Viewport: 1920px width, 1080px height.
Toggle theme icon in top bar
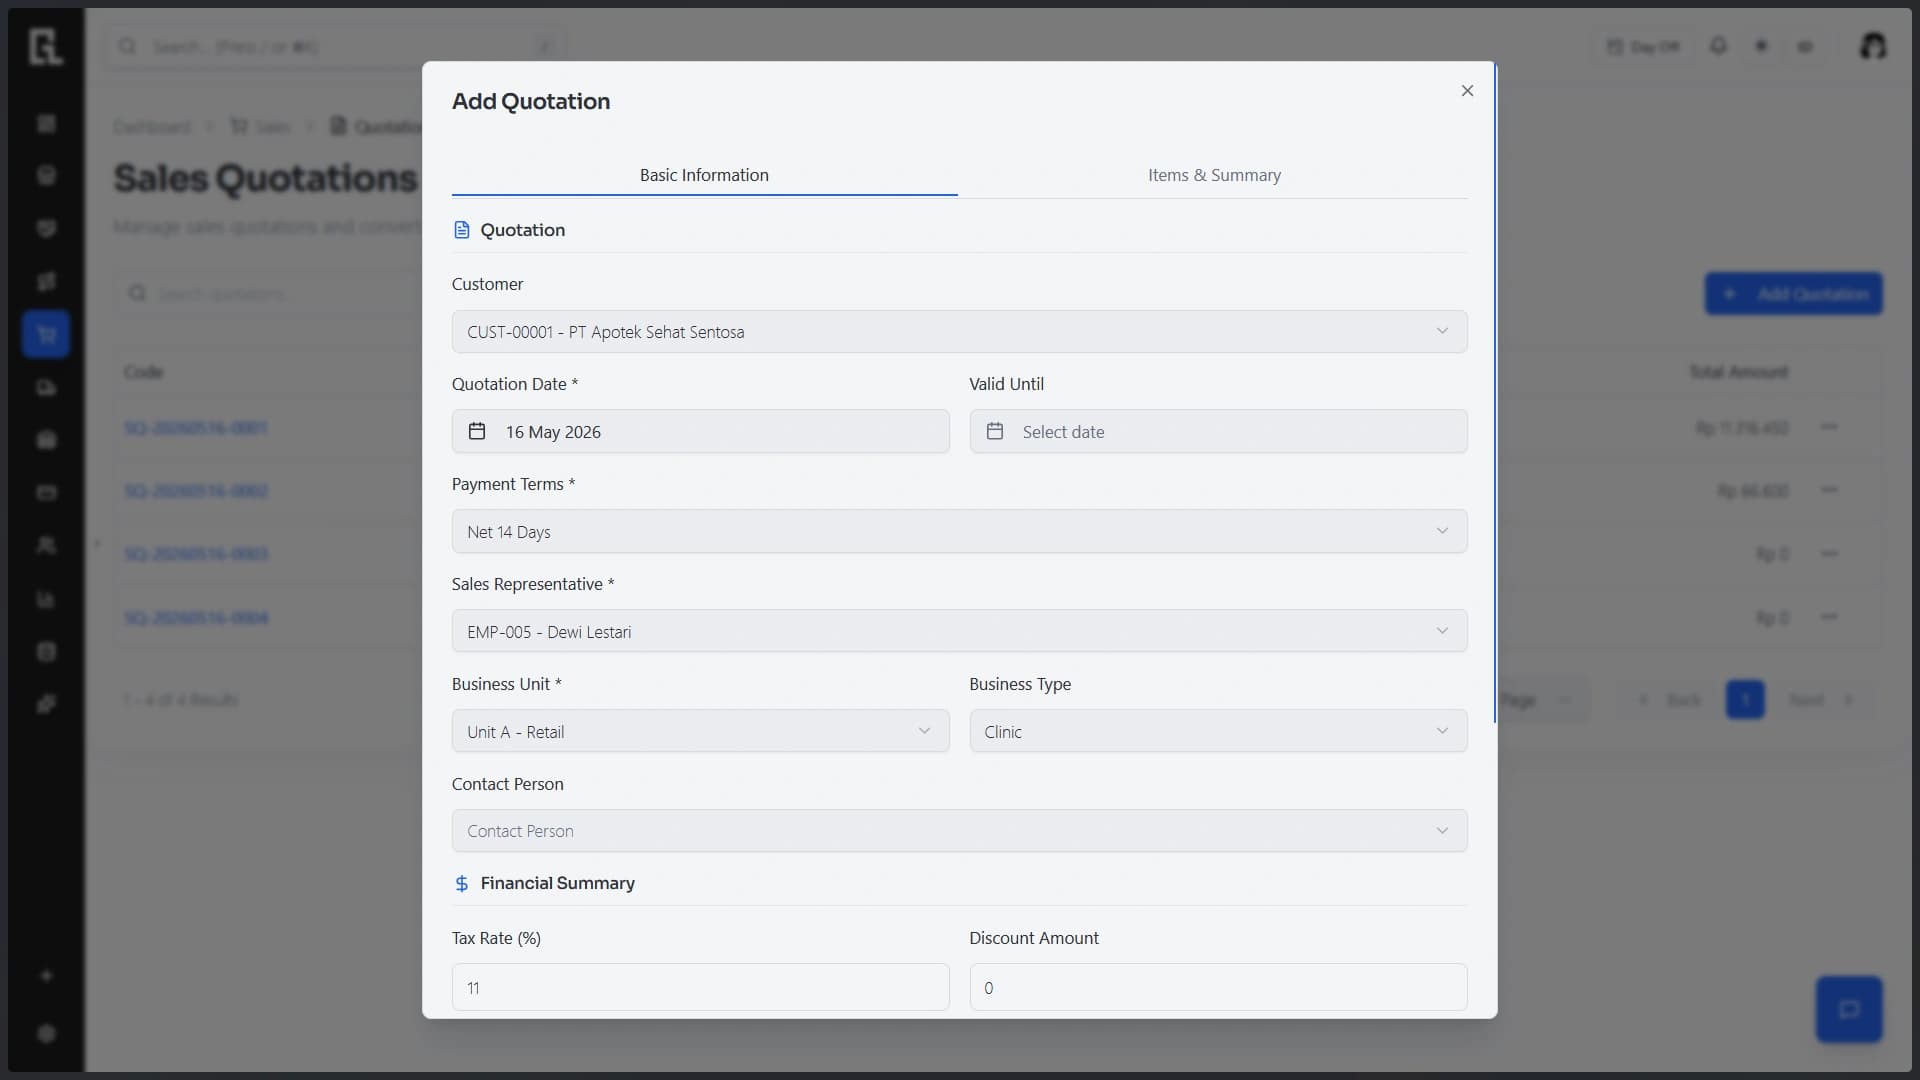tap(1762, 46)
